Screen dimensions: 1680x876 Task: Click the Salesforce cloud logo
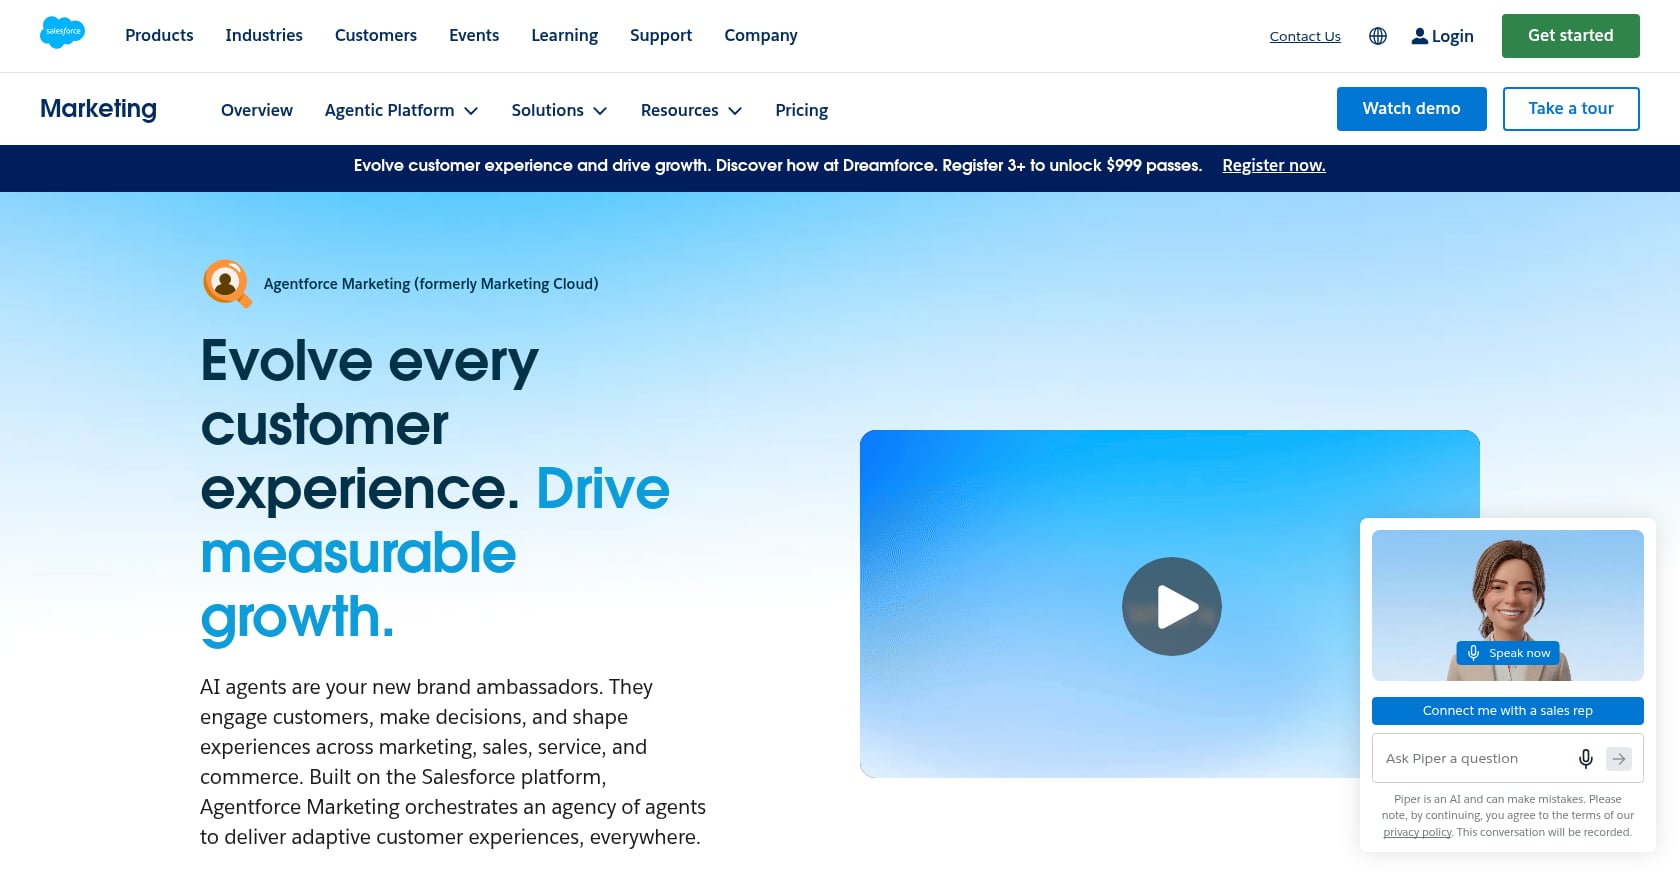point(62,33)
